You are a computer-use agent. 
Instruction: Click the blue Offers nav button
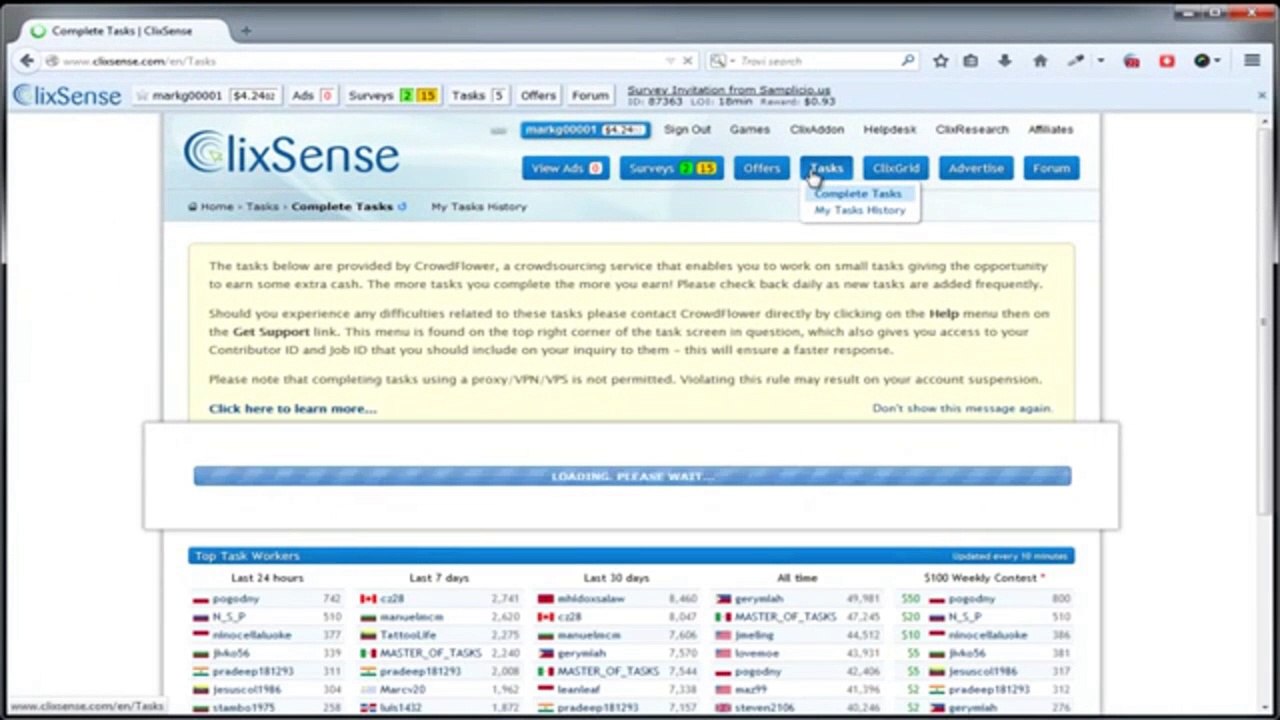pos(761,168)
